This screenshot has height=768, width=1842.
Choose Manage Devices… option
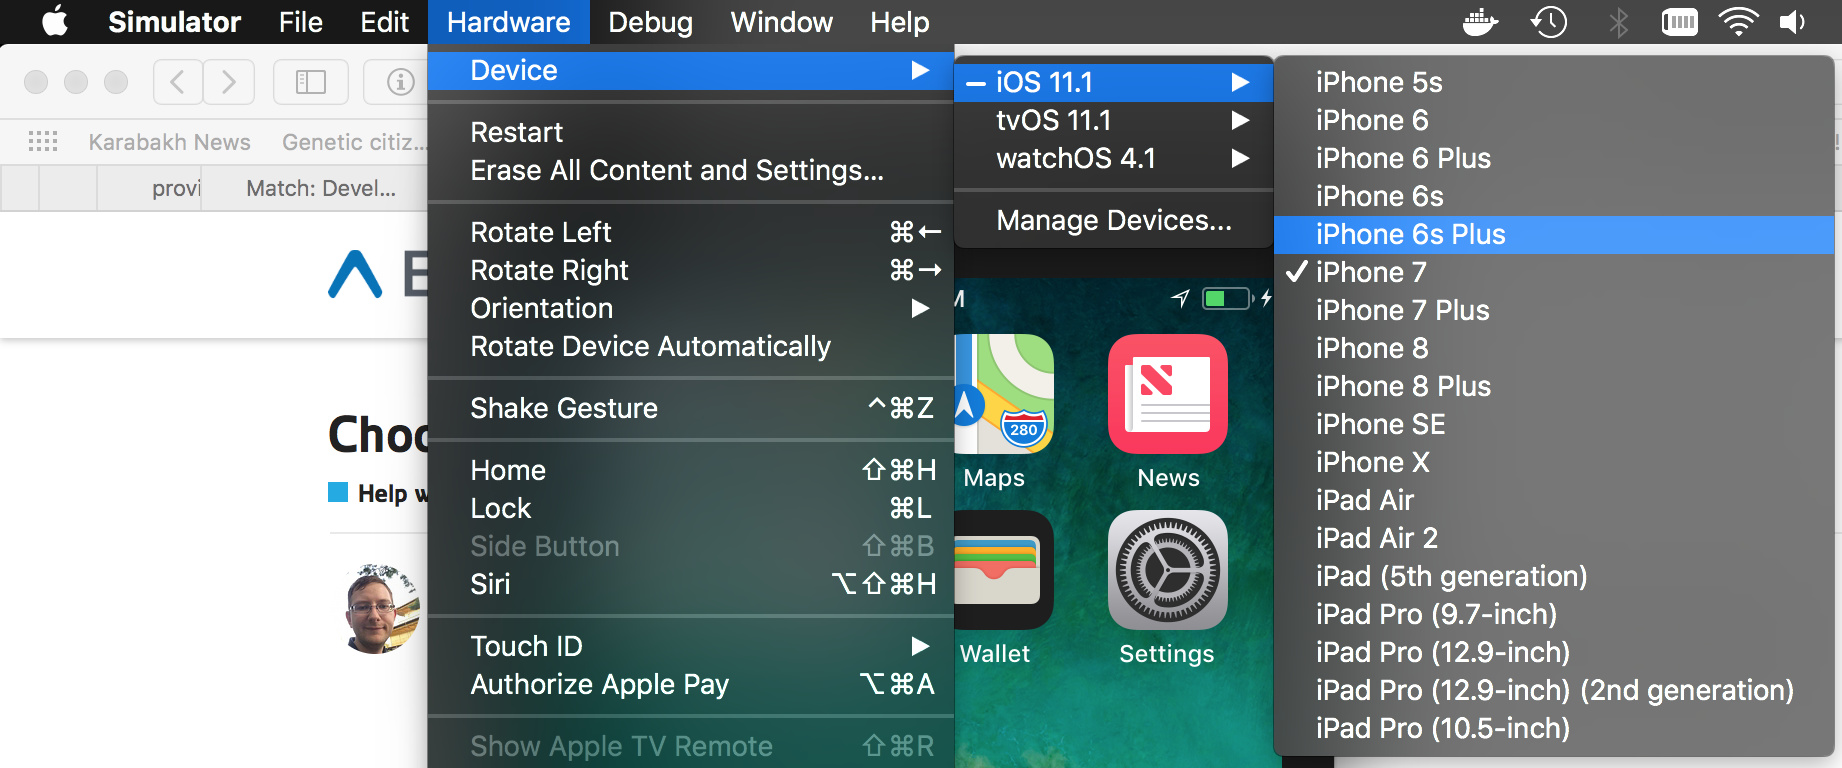[1114, 220]
